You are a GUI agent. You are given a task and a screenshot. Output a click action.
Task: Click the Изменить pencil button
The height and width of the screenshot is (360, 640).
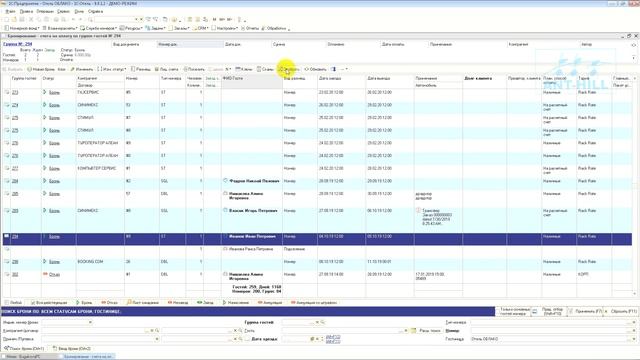coord(82,69)
